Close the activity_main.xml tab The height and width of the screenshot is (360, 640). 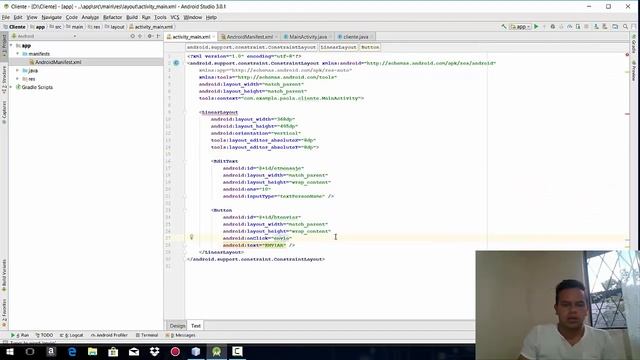pyautogui.click(x=213, y=37)
